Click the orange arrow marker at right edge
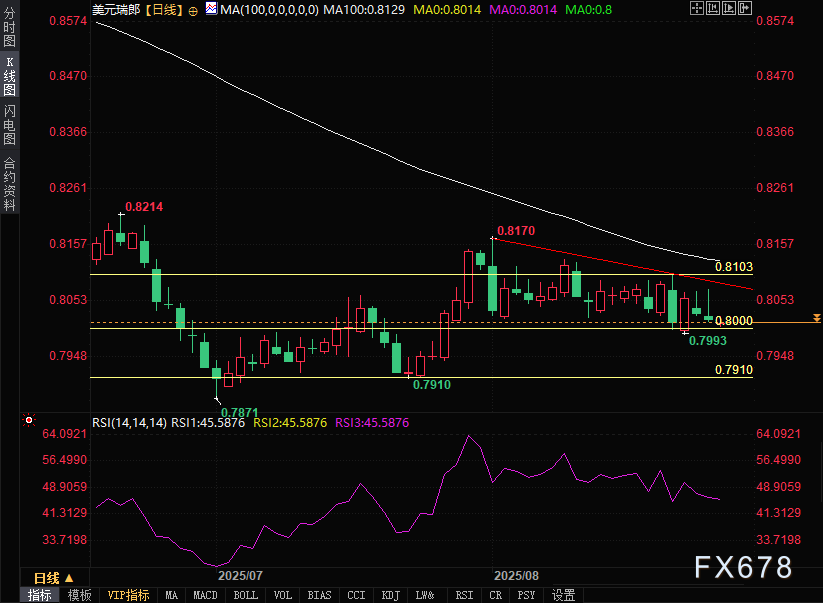 tap(817, 318)
